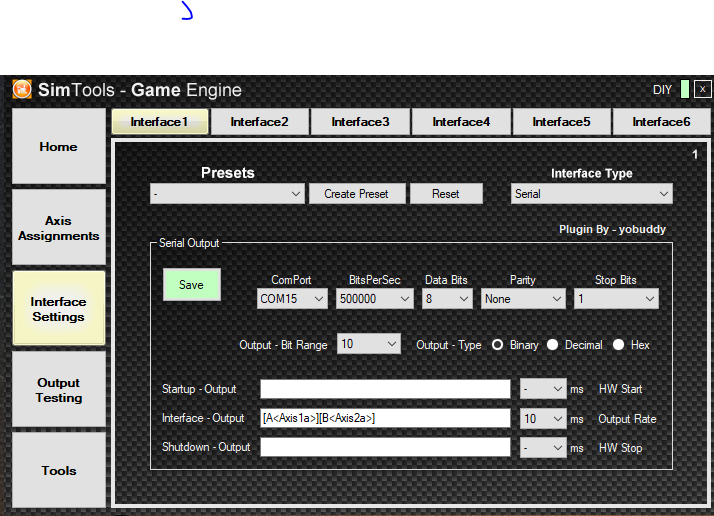Image resolution: width=714 pixels, height=516 pixels.
Task: Open the Data Bits dropdown
Action: (x=447, y=299)
